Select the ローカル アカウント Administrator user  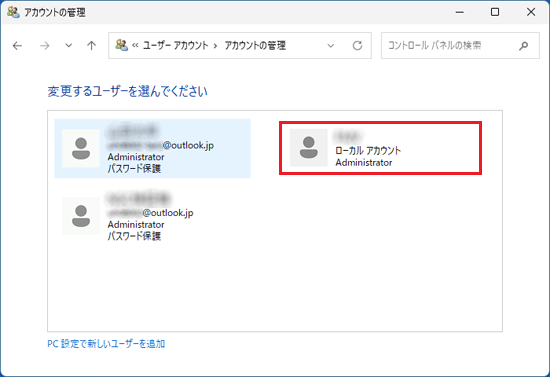pyautogui.click(x=380, y=148)
